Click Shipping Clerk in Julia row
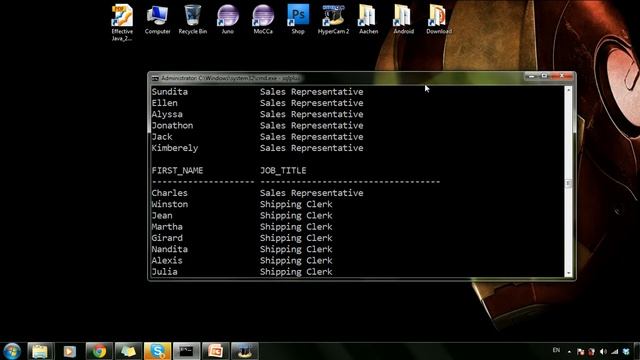 [x=296, y=272]
